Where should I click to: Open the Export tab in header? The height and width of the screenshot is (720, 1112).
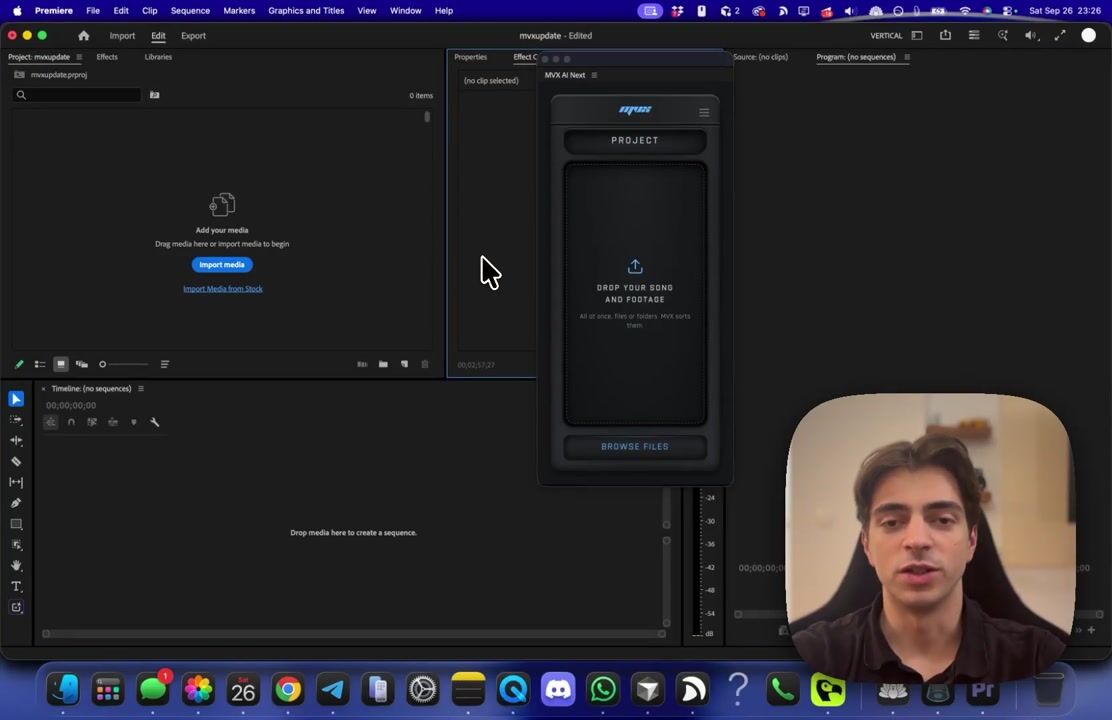click(x=193, y=35)
